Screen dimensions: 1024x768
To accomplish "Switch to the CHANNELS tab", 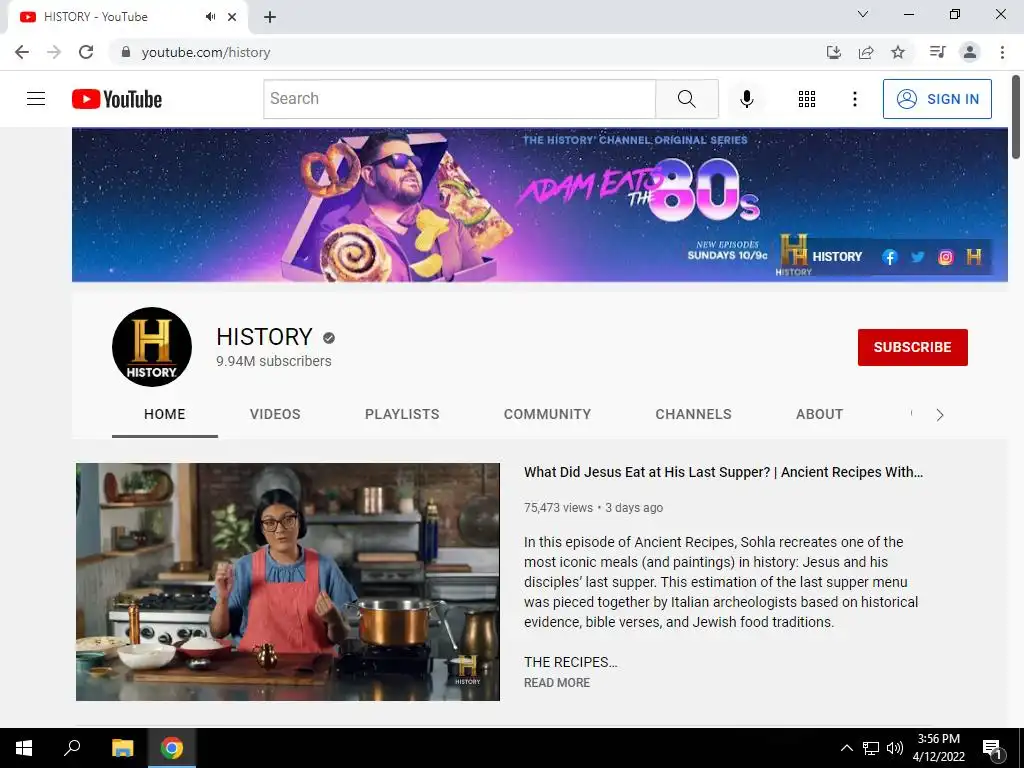I will click(694, 414).
